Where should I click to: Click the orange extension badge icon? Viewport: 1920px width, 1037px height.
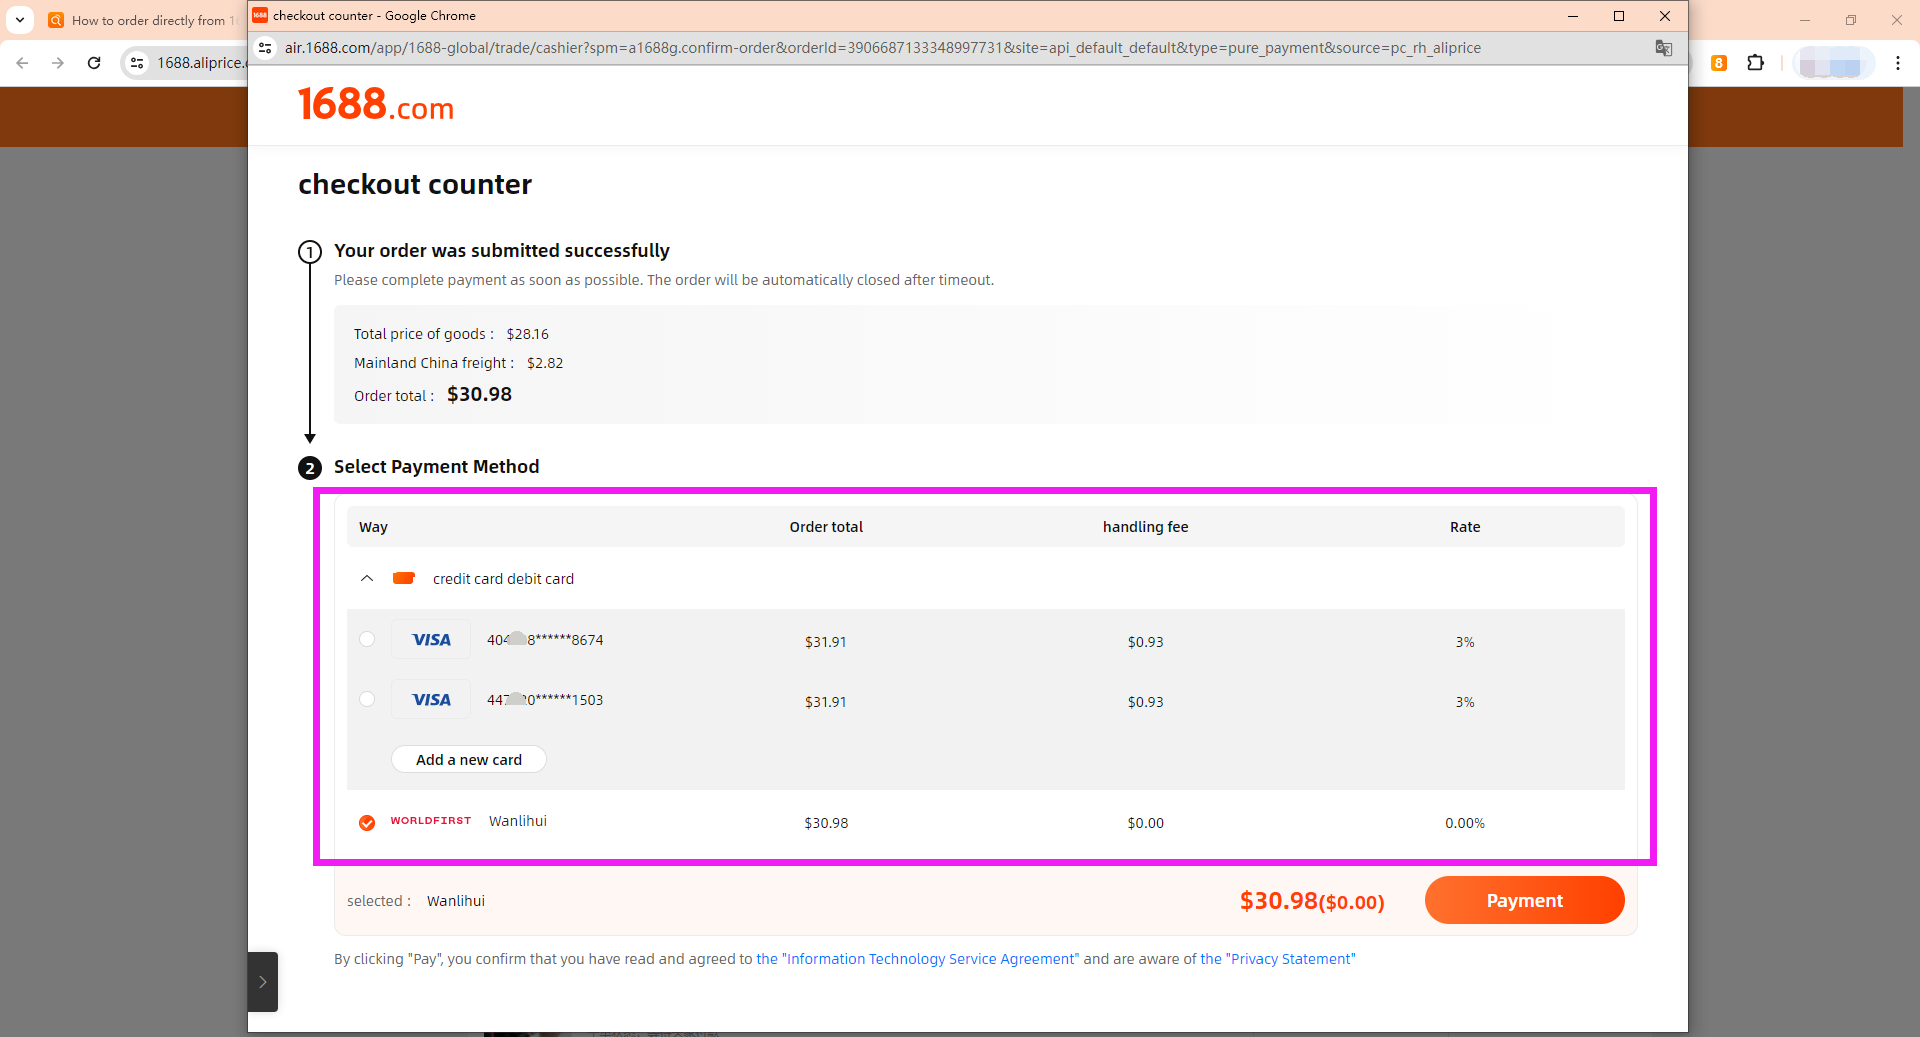[1719, 63]
